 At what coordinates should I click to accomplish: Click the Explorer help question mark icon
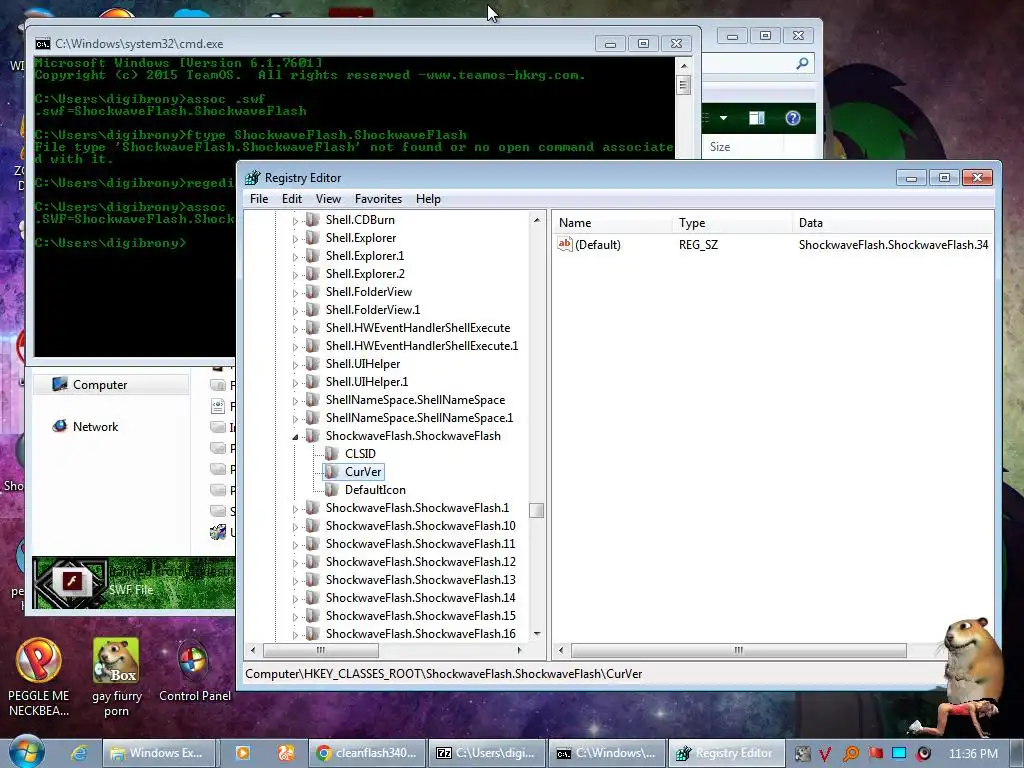tap(793, 118)
